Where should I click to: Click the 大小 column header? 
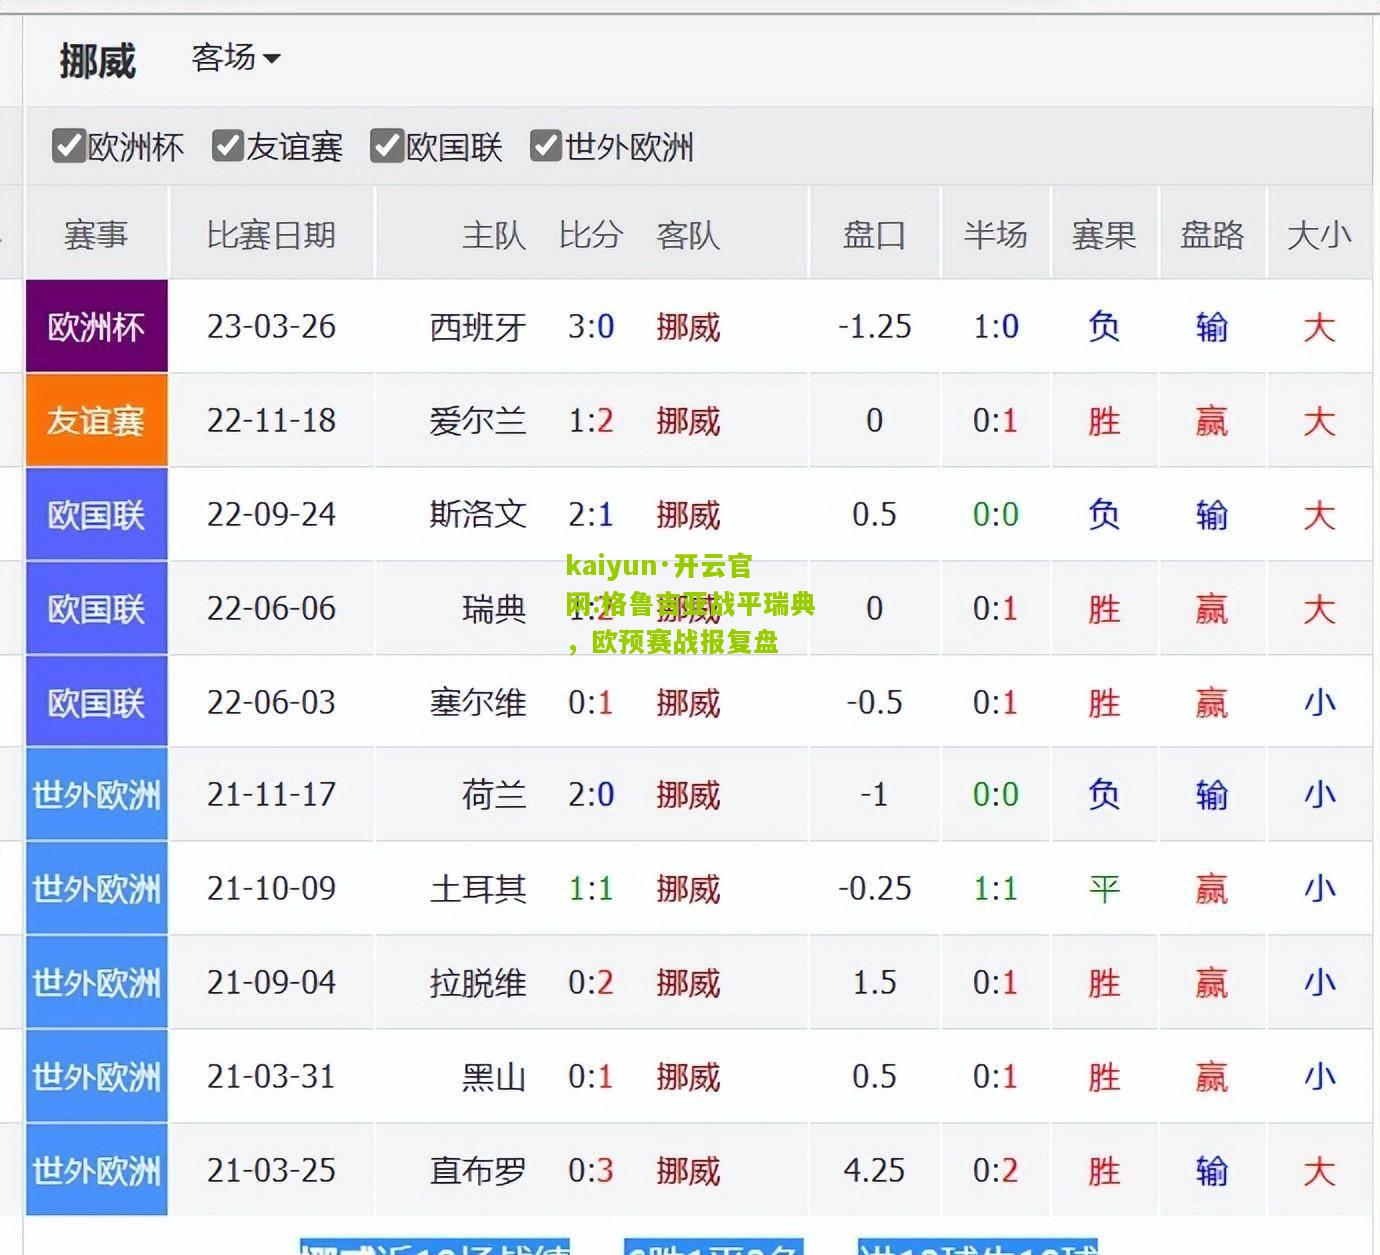(x=1319, y=235)
